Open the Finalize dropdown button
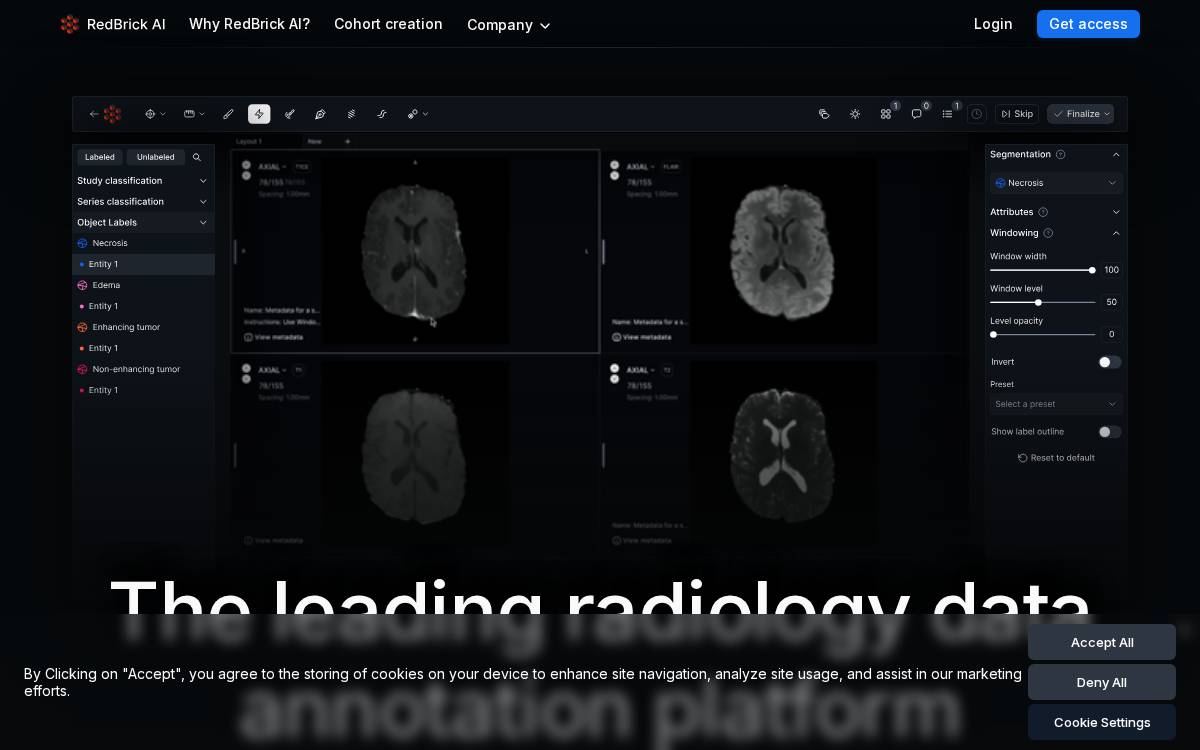This screenshot has height=750, width=1200. pyautogui.click(x=1080, y=114)
